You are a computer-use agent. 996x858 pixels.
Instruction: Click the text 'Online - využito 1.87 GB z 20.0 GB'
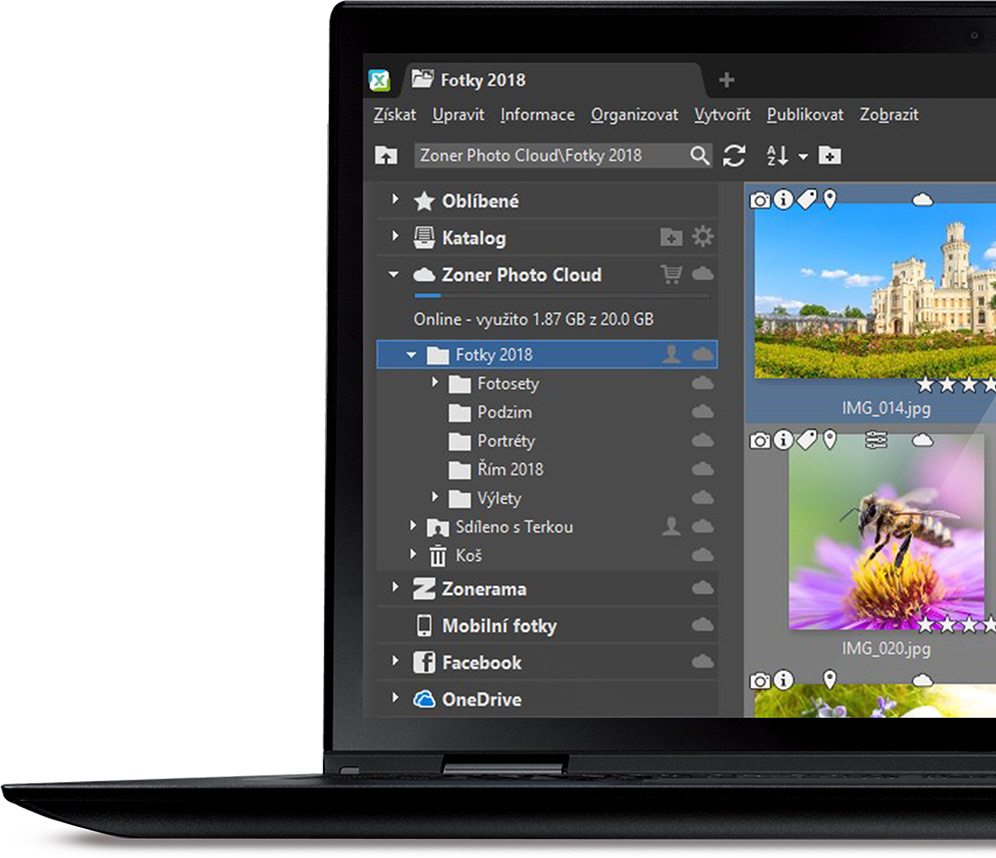(x=534, y=319)
